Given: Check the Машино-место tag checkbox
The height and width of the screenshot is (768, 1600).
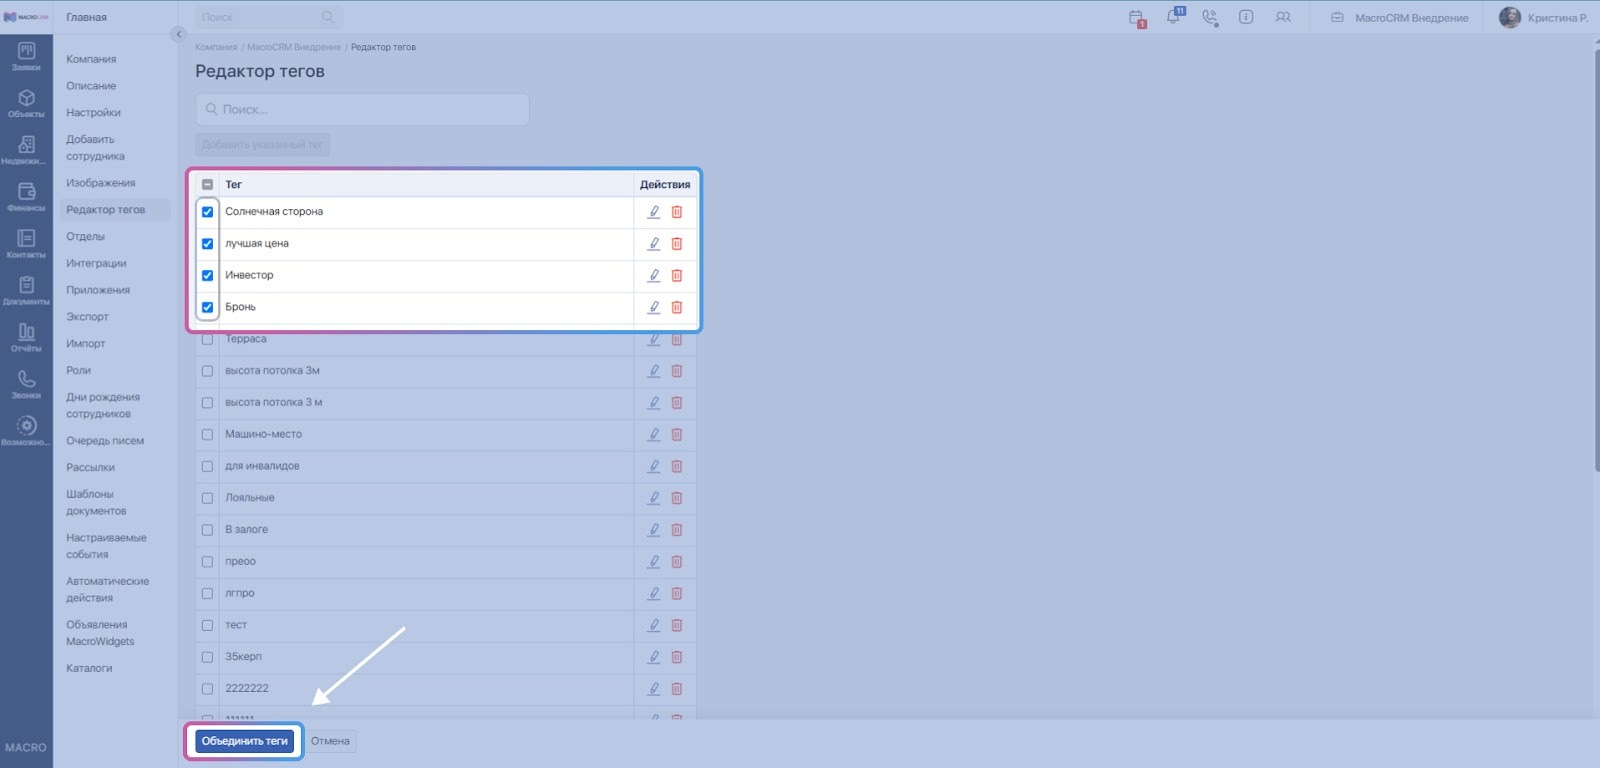Looking at the screenshot, I should click(208, 435).
